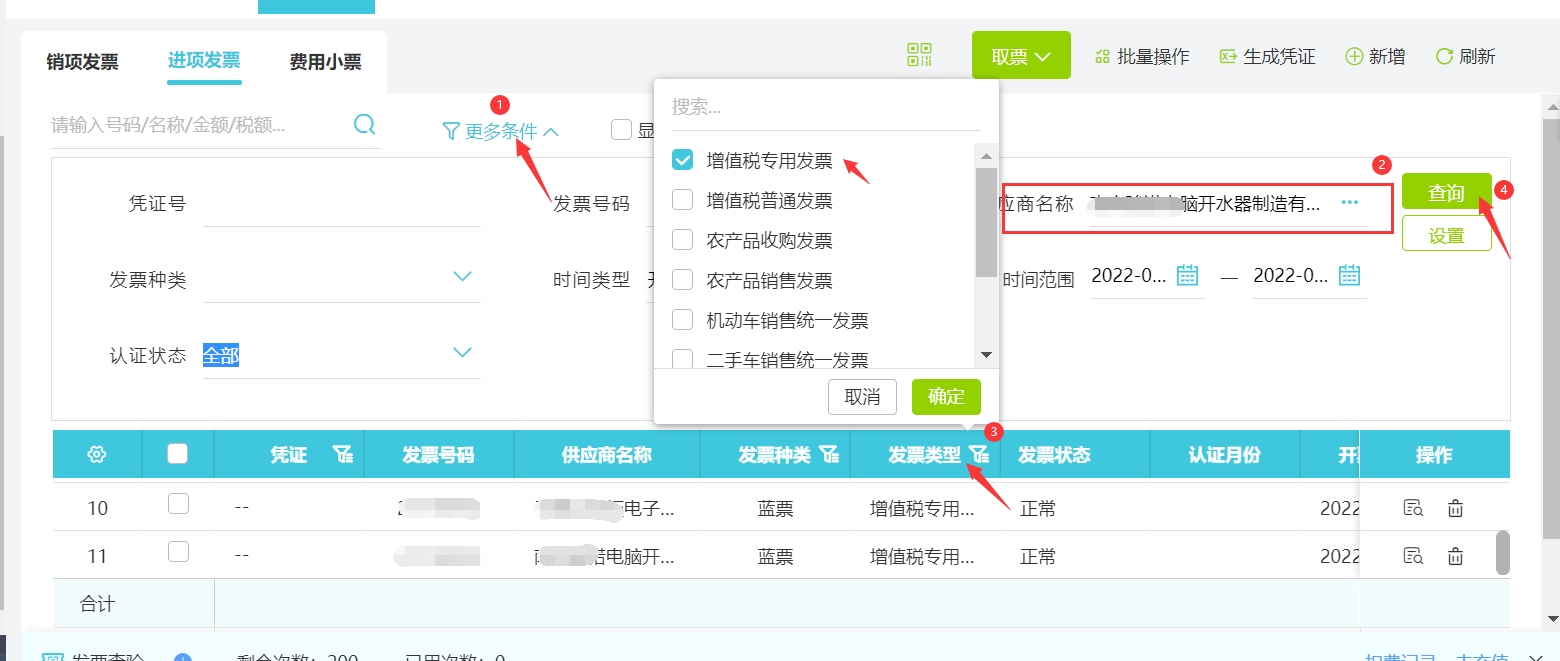
Task: Click the 批量操作 batch icon
Action: point(1103,56)
